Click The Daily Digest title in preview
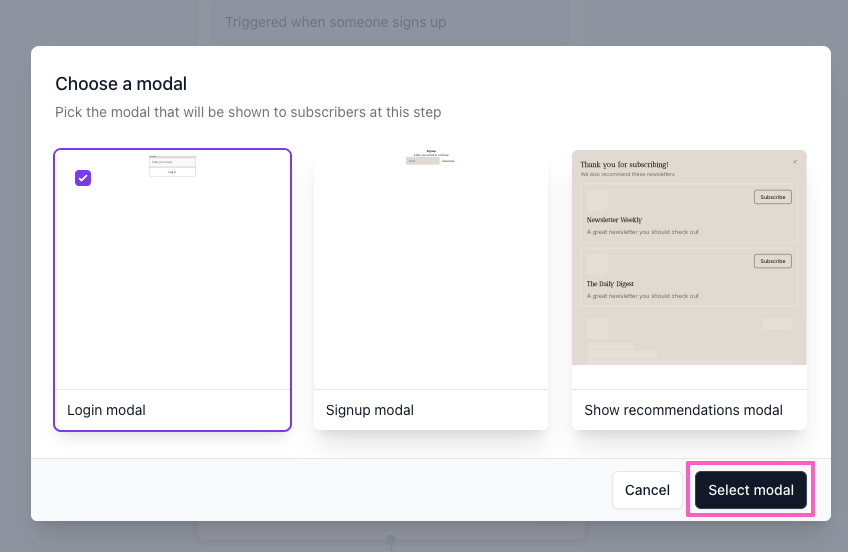 click(610, 284)
